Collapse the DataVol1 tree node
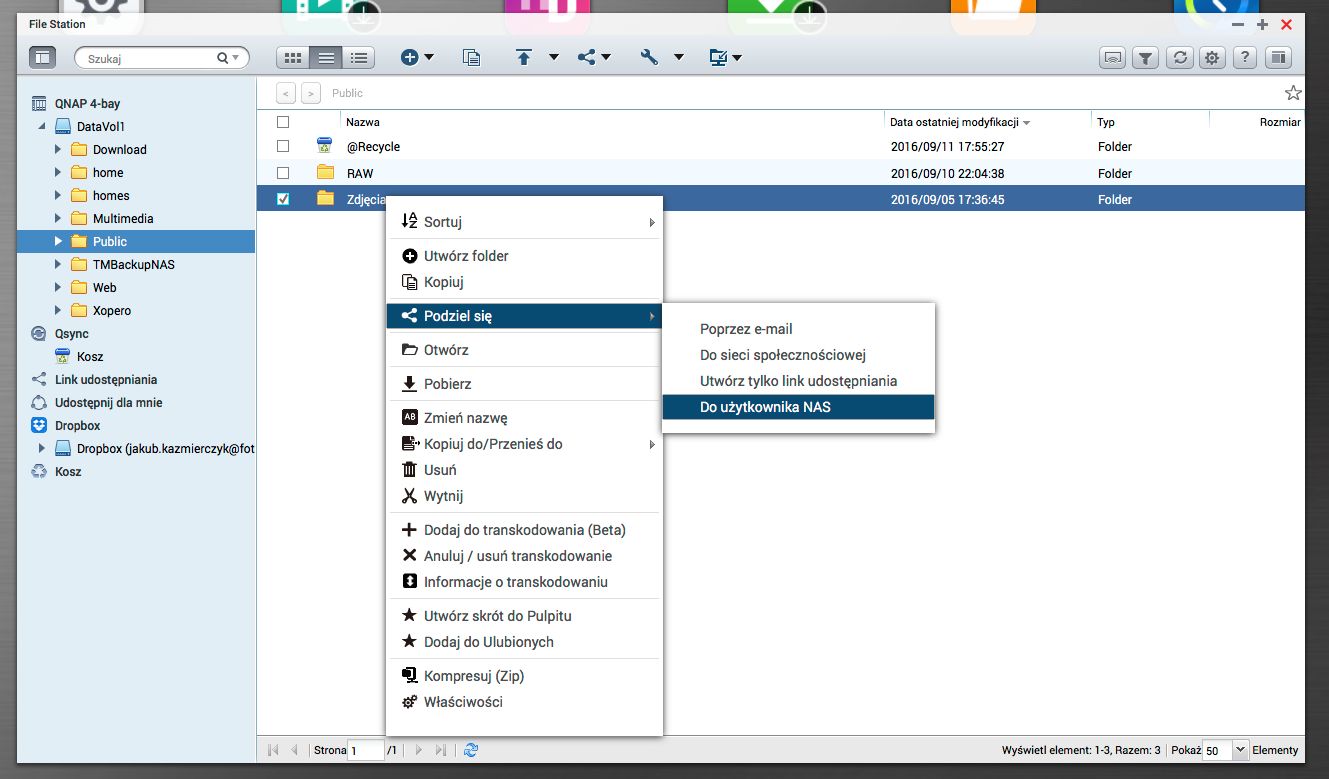 tap(42, 126)
